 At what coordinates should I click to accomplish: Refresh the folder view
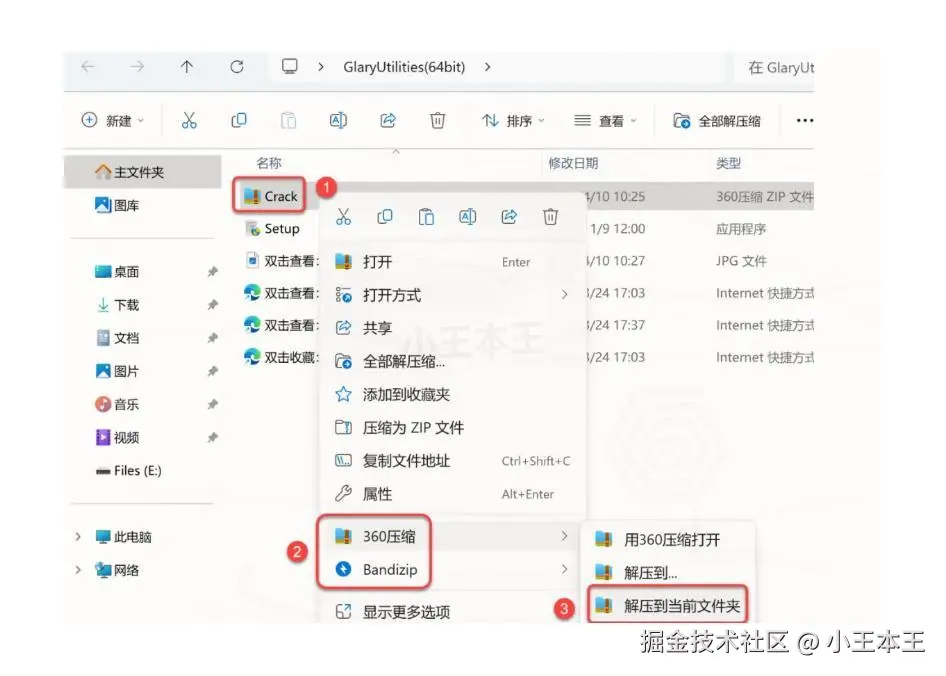pos(236,66)
